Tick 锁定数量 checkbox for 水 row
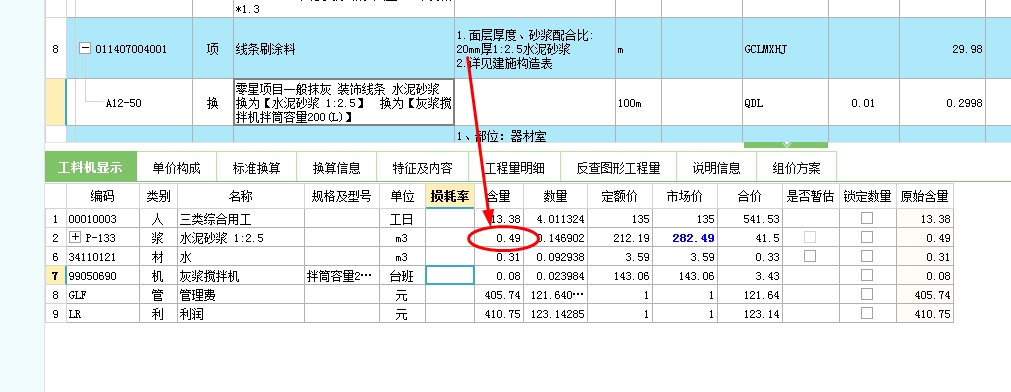The image size is (1011, 392). [867, 257]
